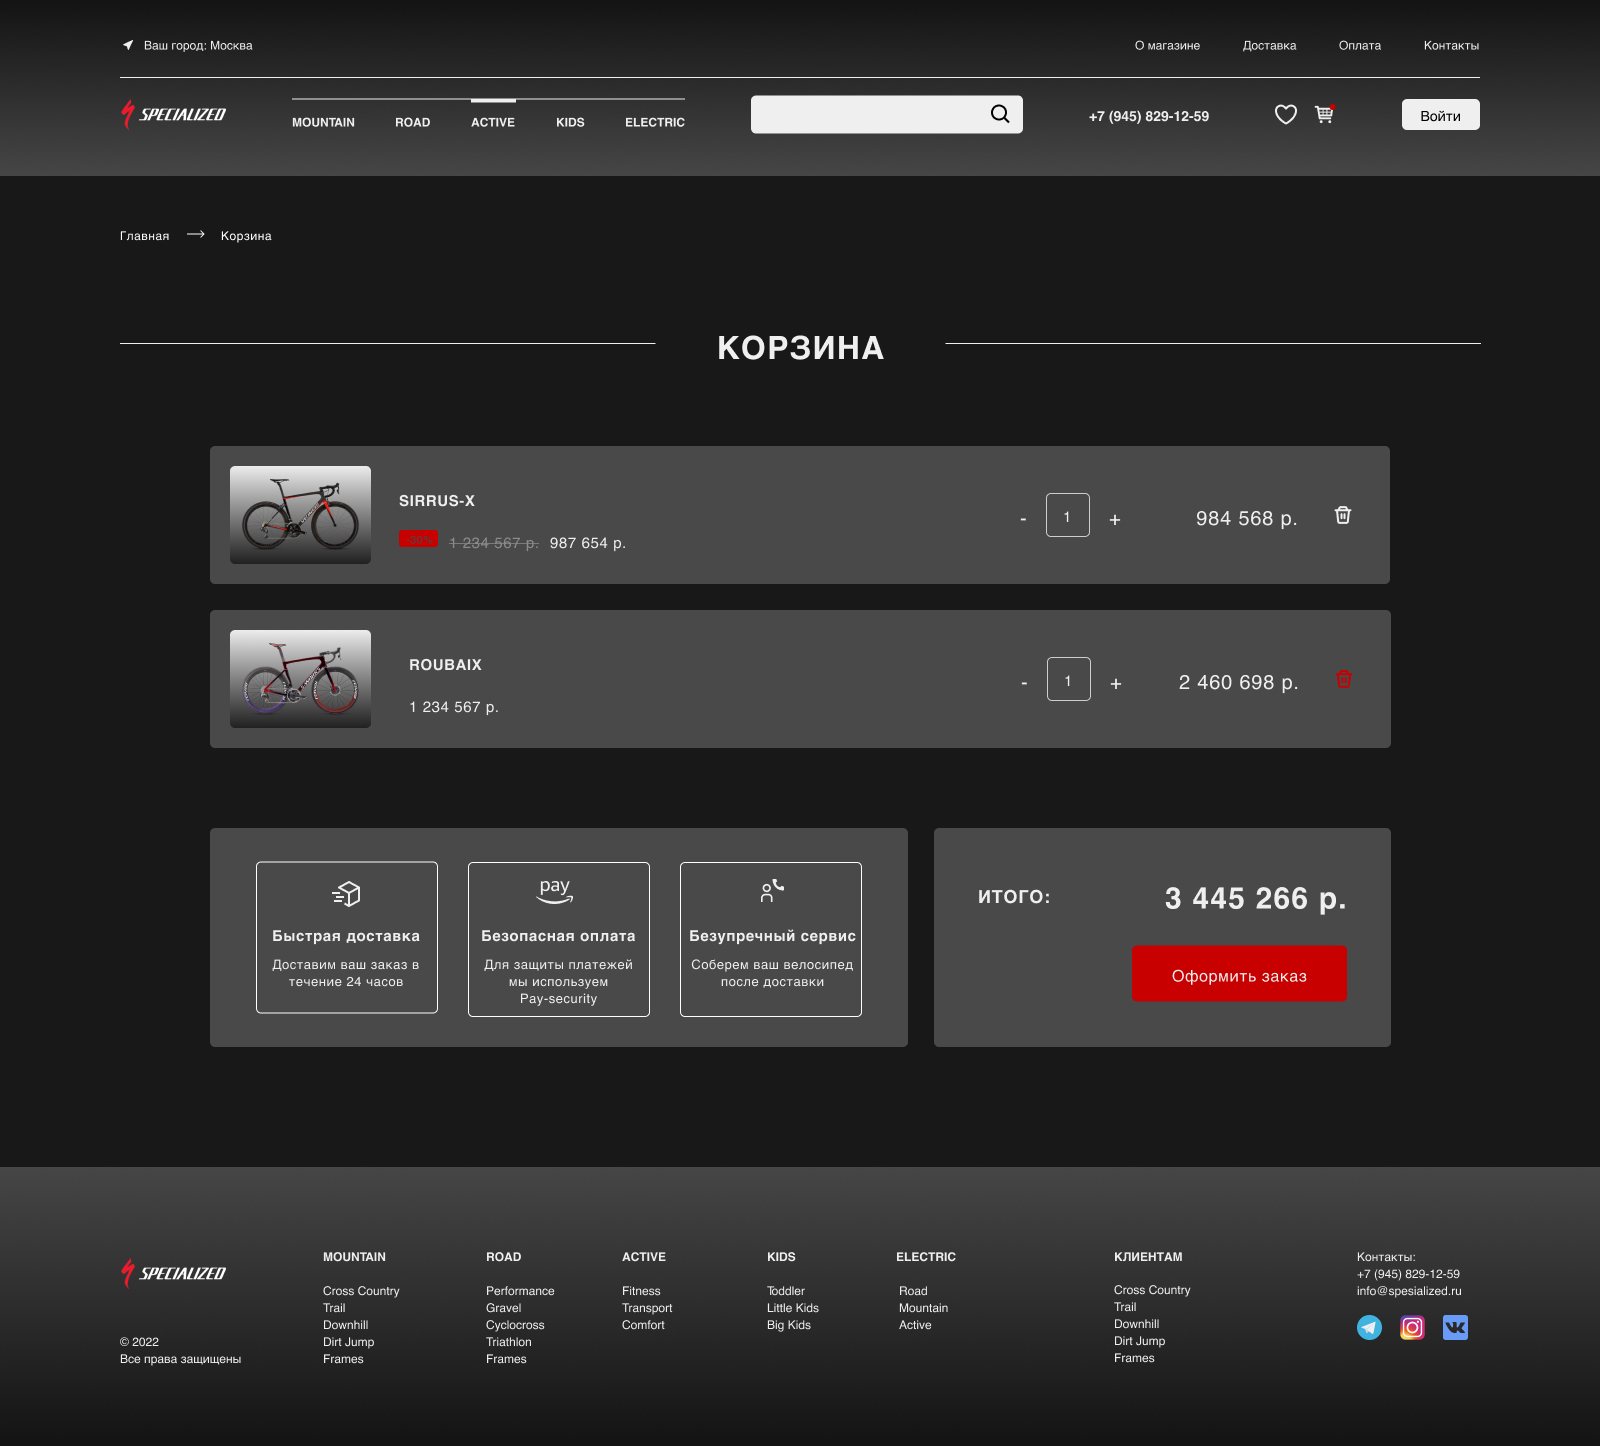Image resolution: width=1600 pixels, height=1446 pixels.
Task: Open the Instagram social link
Action: coord(1412,1328)
